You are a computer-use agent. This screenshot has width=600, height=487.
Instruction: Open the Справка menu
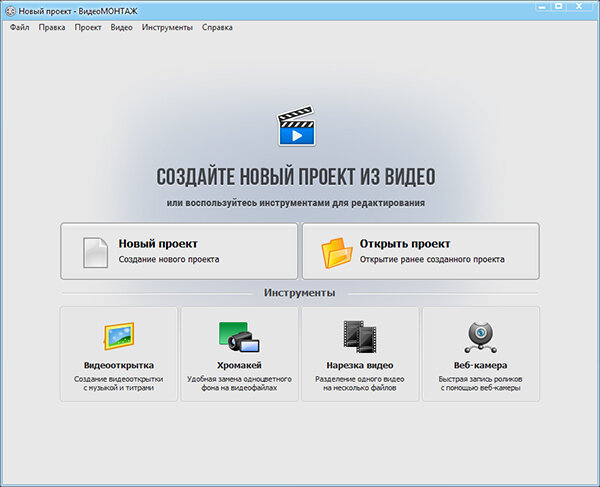click(217, 28)
